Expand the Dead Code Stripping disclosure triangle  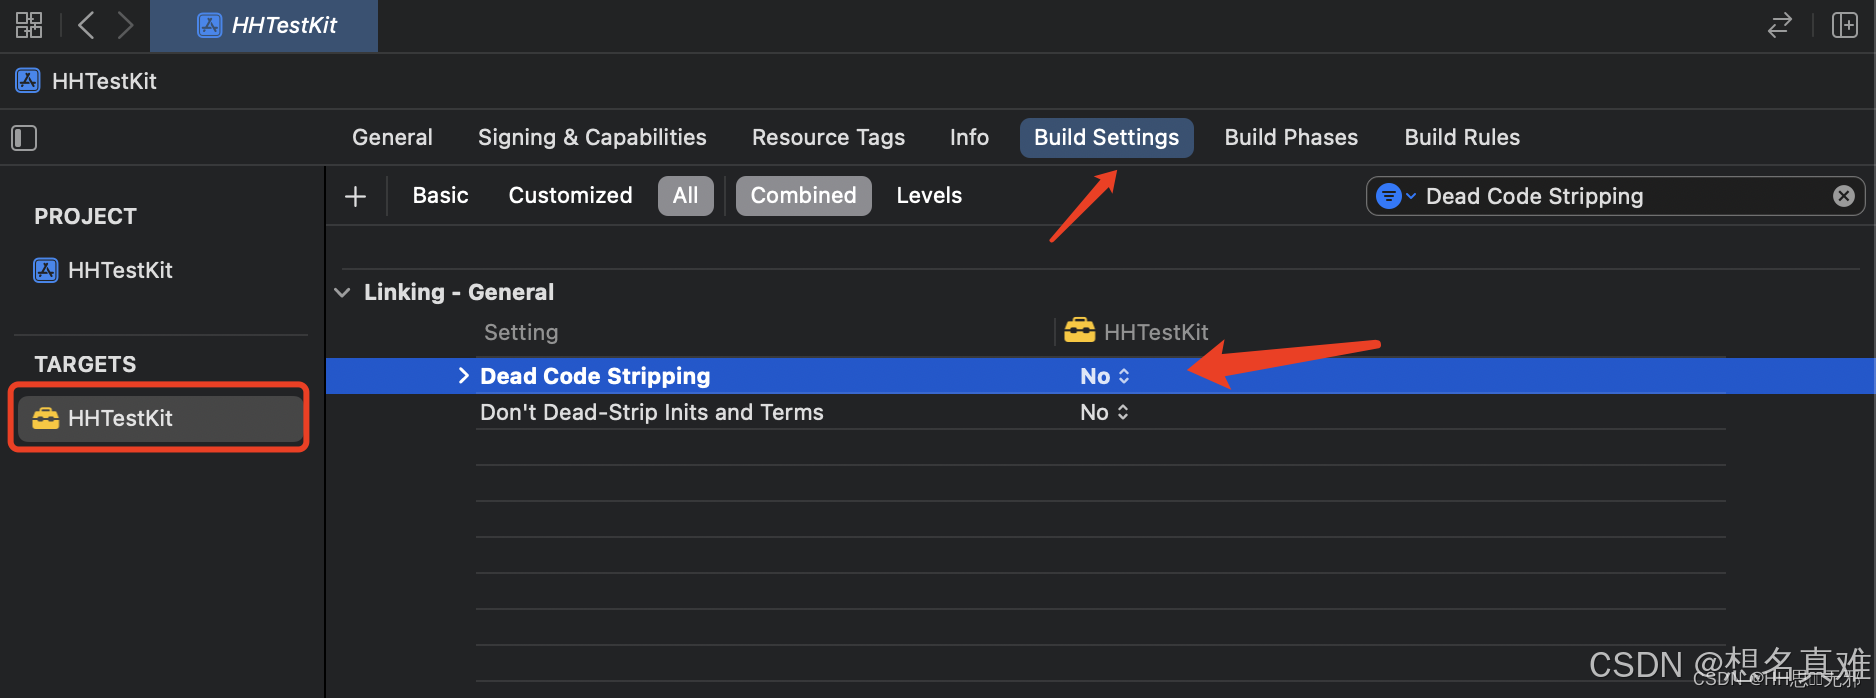click(463, 376)
